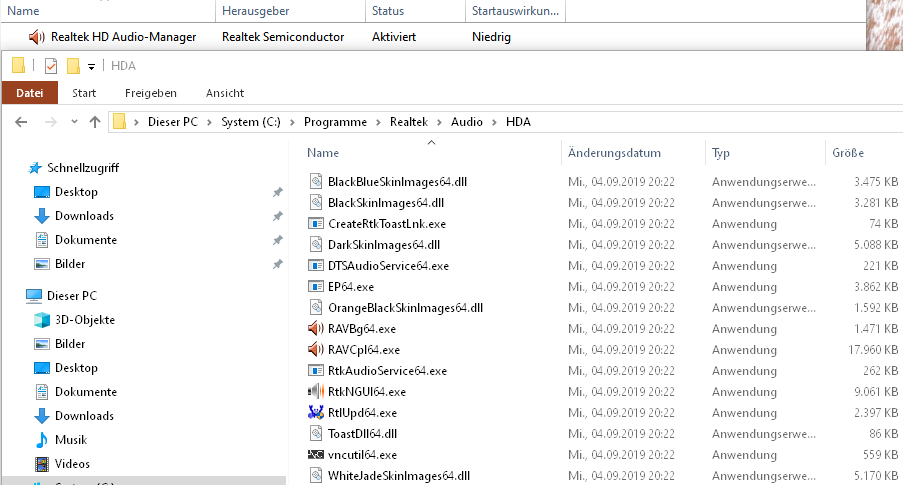Click the Schnellzugriff star icon
903x485 pixels.
tap(35, 168)
